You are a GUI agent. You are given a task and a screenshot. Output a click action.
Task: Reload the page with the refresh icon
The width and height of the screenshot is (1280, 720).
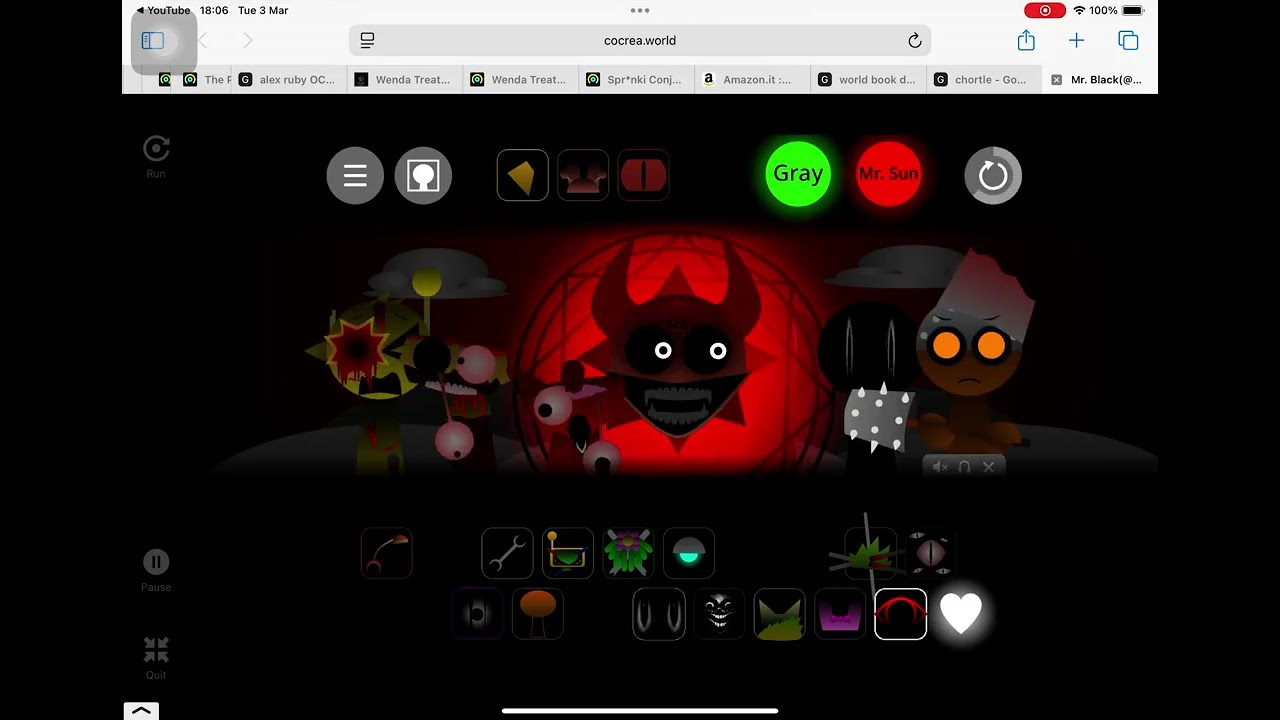point(914,40)
